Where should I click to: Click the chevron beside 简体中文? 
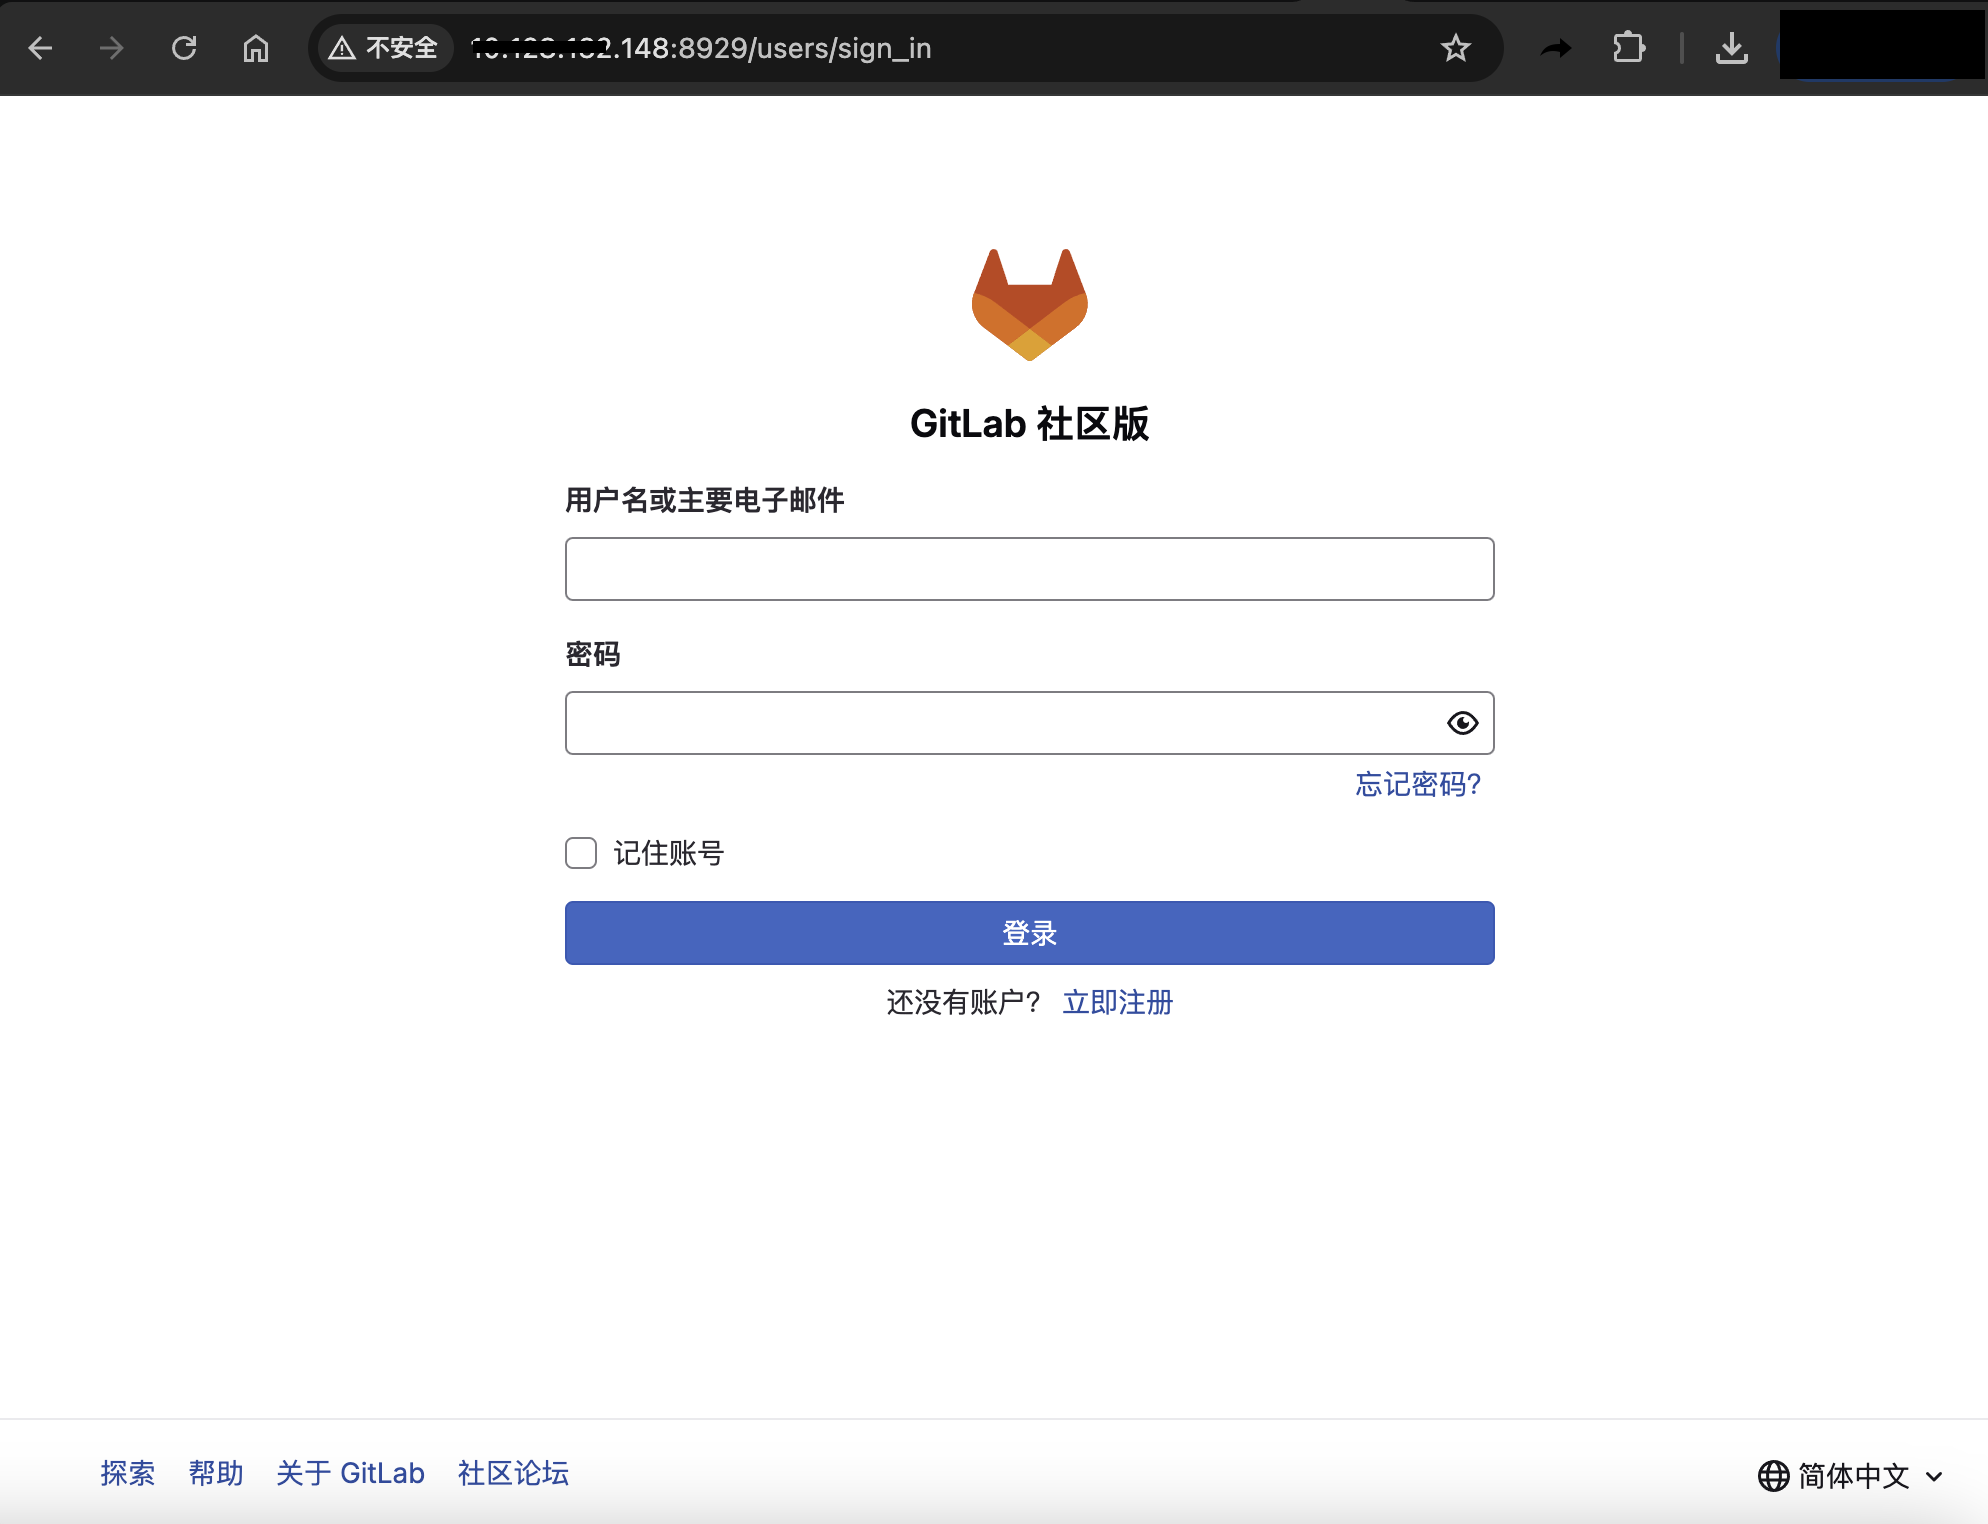(1934, 1476)
